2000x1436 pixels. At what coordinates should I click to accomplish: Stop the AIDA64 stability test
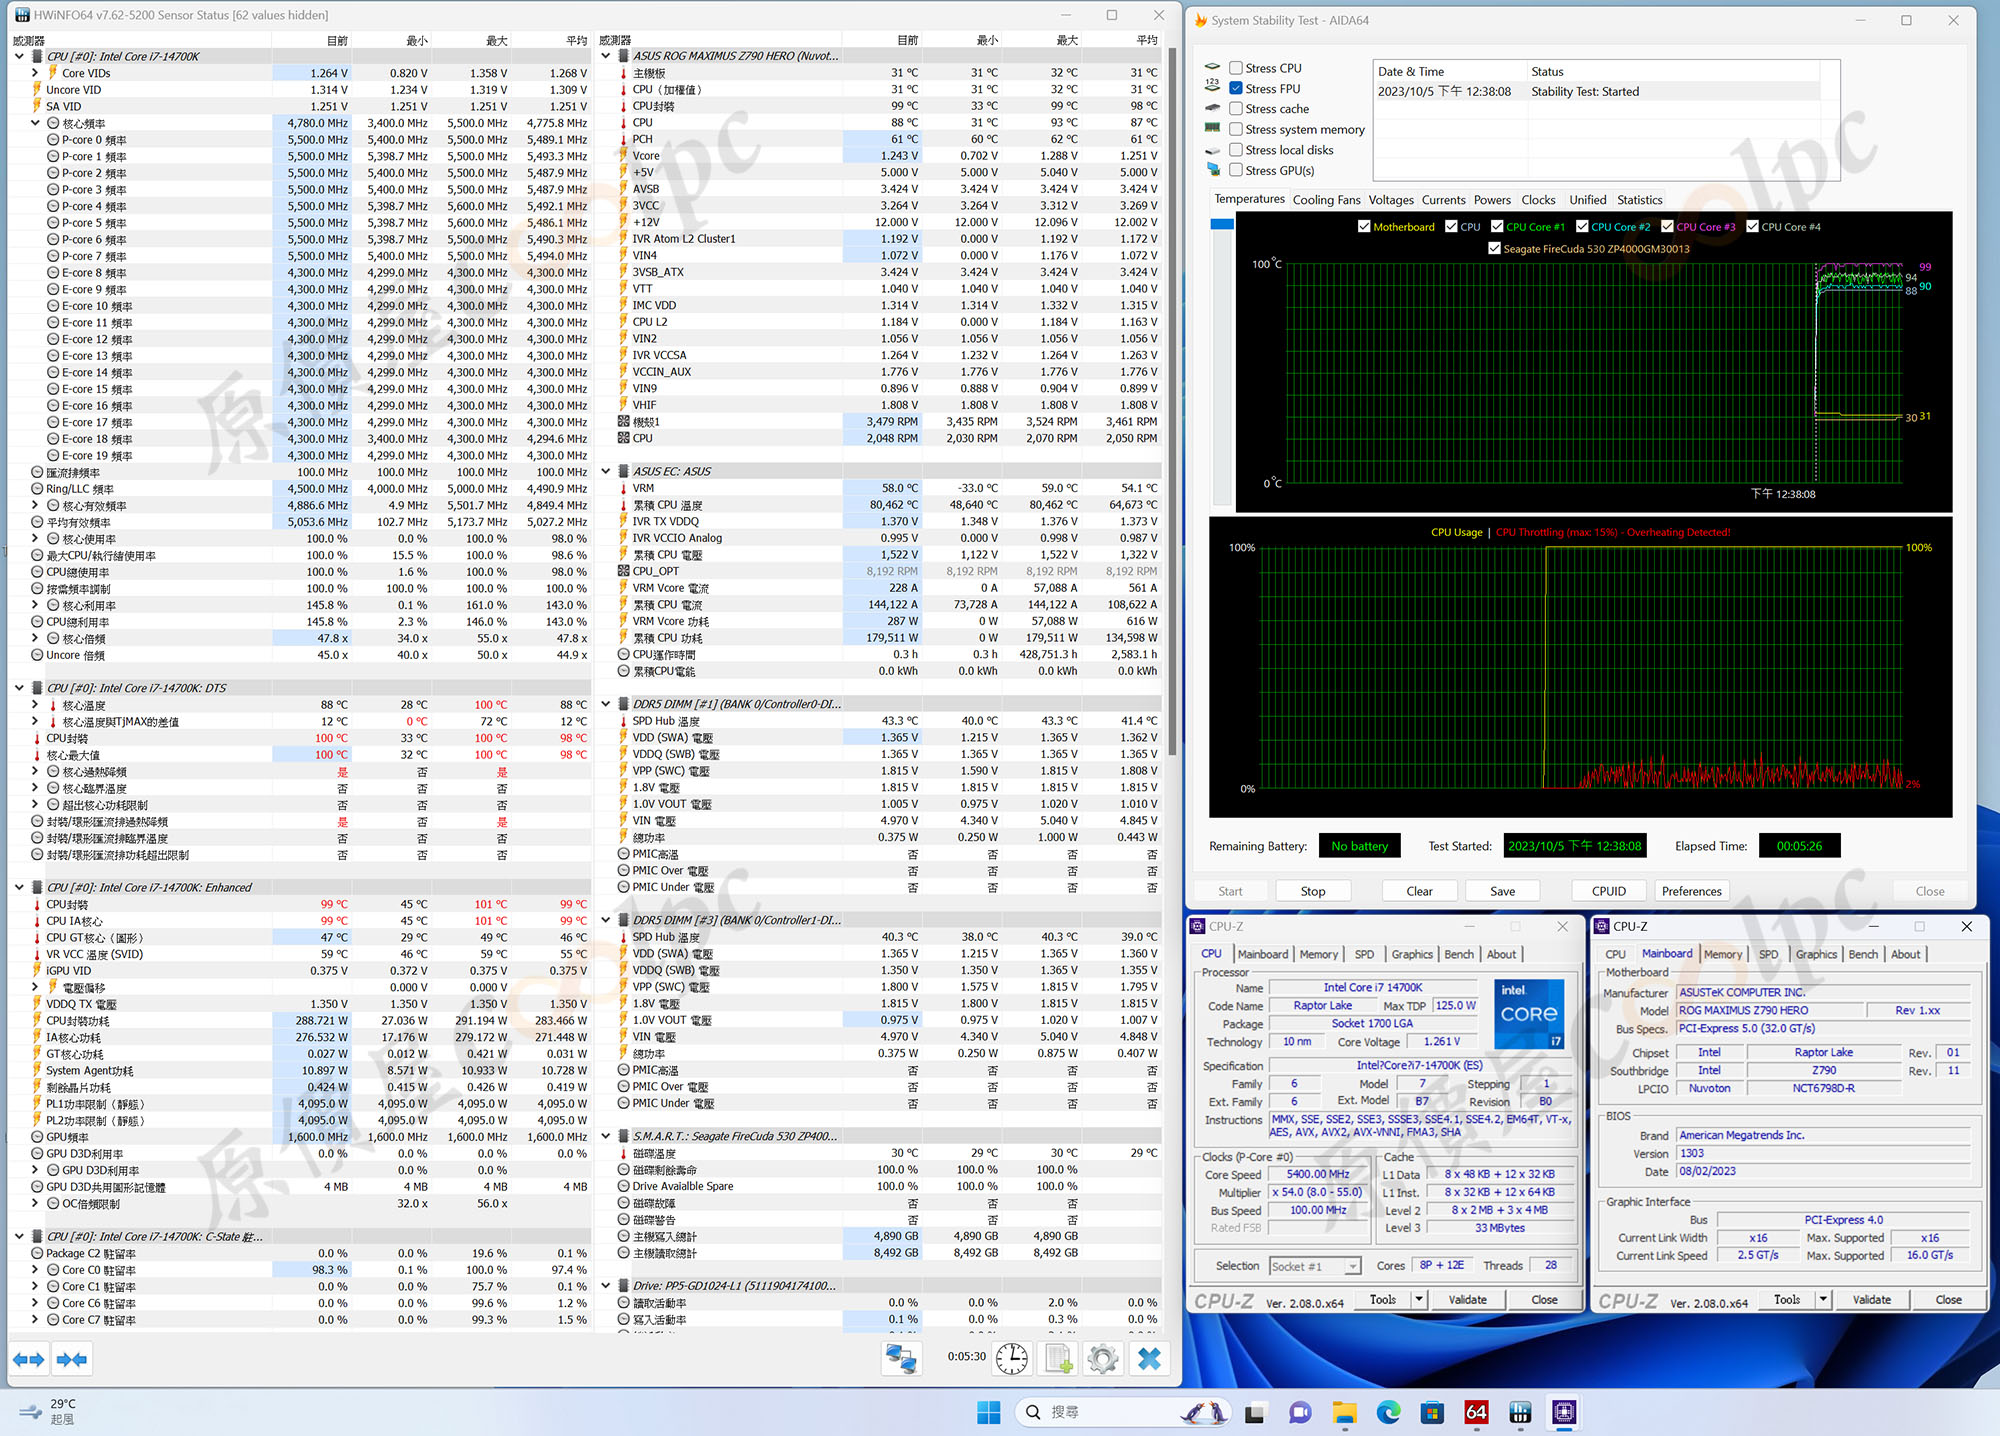coord(1313,892)
